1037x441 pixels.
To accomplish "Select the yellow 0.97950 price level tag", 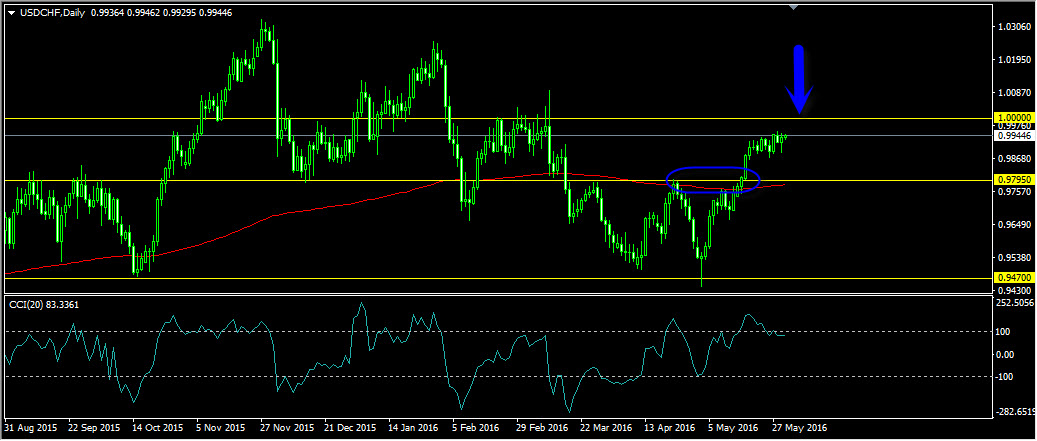I will tap(1013, 180).
